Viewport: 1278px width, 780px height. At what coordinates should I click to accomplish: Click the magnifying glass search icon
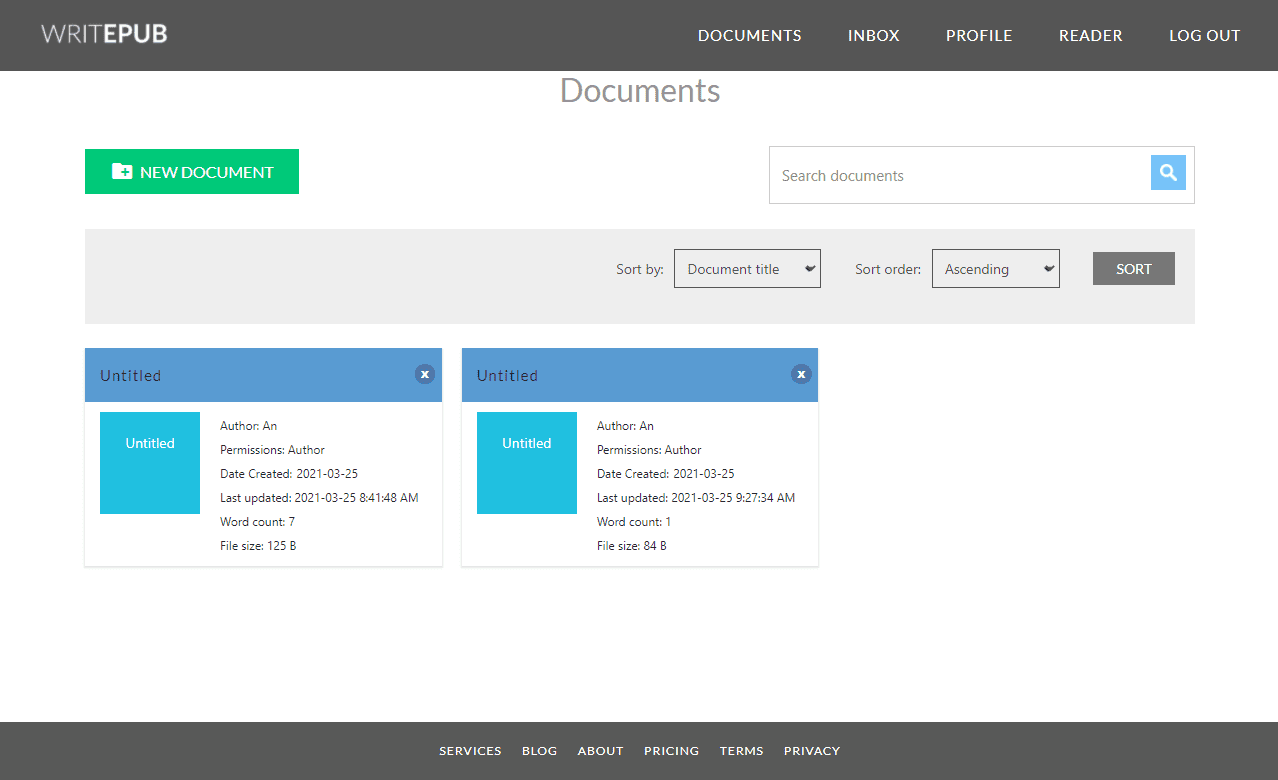pyautogui.click(x=1167, y=173)
